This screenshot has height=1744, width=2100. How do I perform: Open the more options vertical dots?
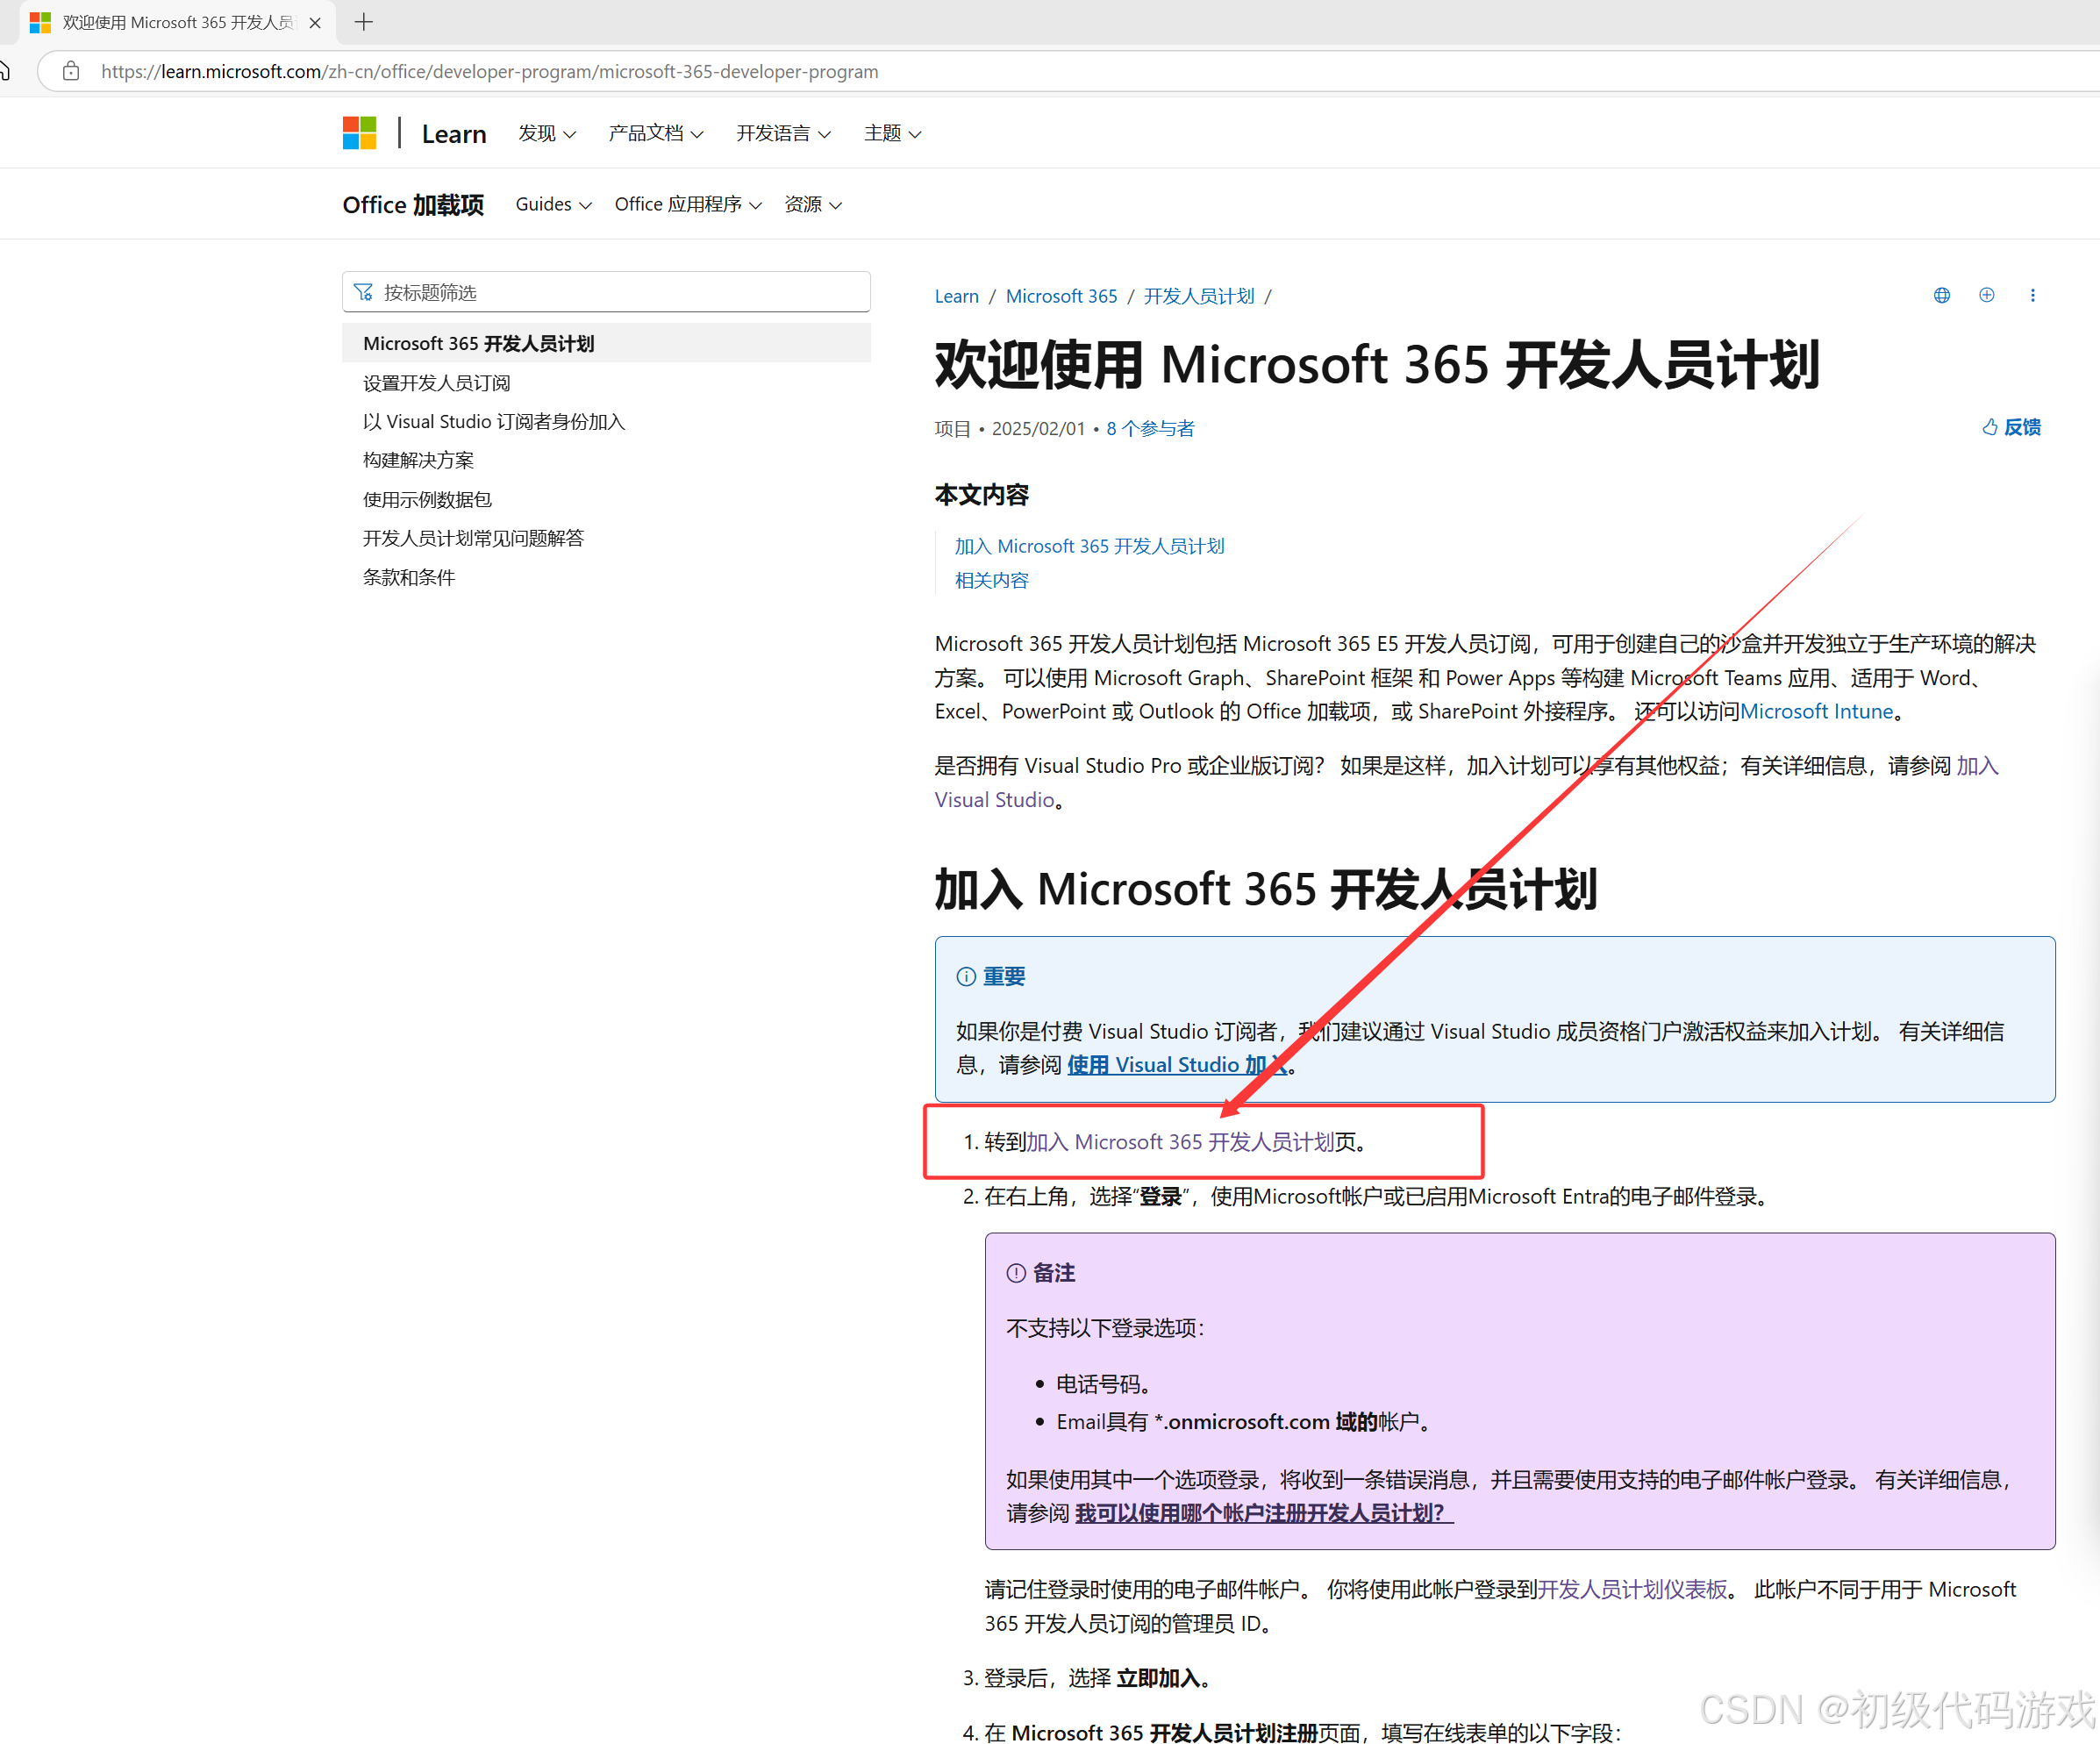pyautogui.click(x=2032, y=295)
